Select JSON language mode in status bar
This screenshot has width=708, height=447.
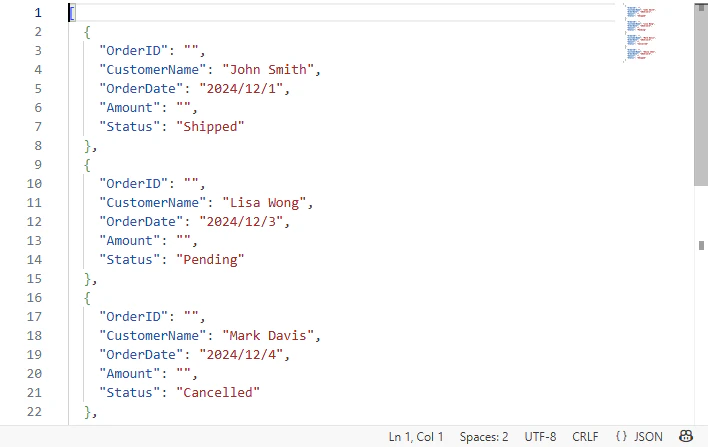639,437
